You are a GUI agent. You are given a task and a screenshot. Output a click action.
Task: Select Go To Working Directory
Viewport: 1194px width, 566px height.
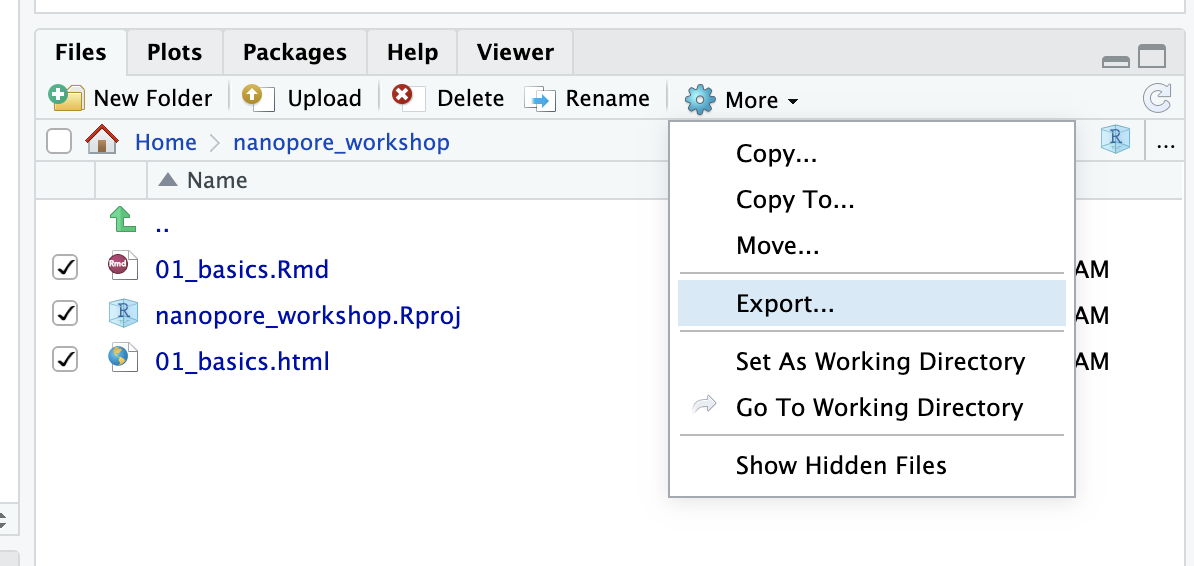[x=871, y=407]
